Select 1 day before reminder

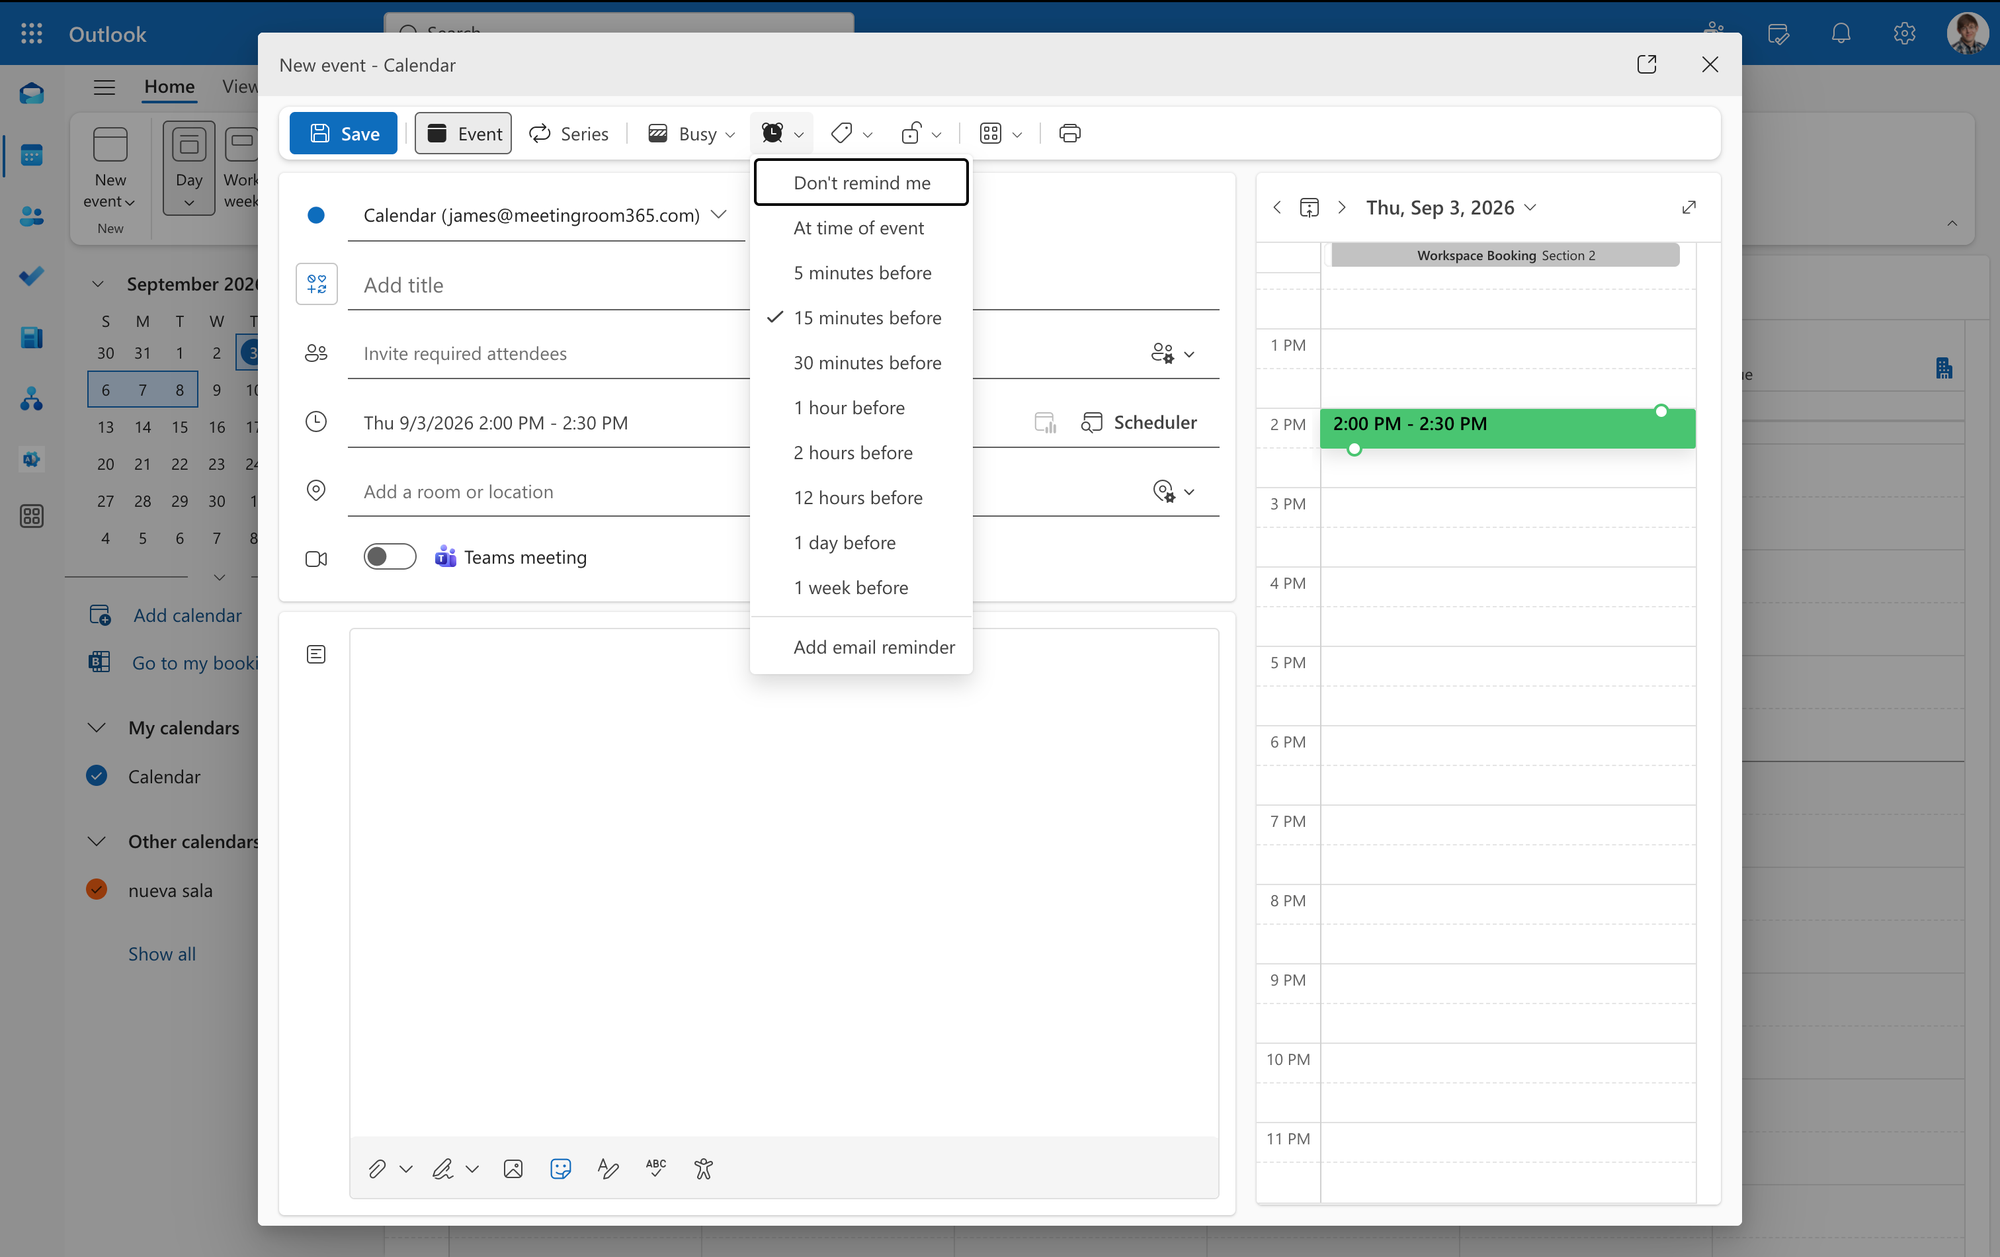point(861,543)
